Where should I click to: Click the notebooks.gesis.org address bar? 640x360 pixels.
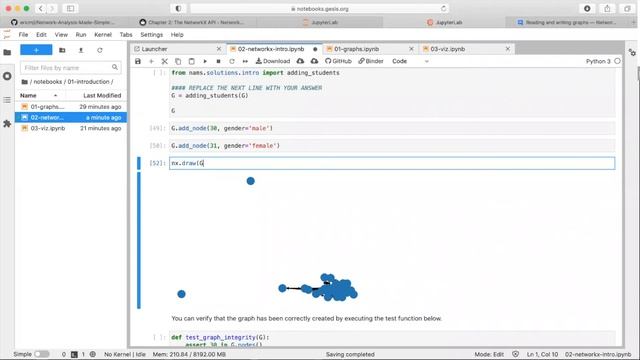coord(320,9)
